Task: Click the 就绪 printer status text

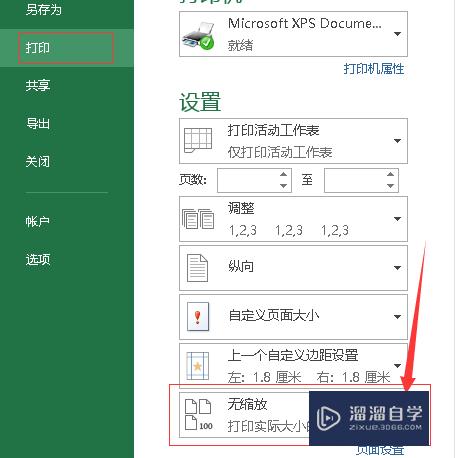Action: point(240,45)
